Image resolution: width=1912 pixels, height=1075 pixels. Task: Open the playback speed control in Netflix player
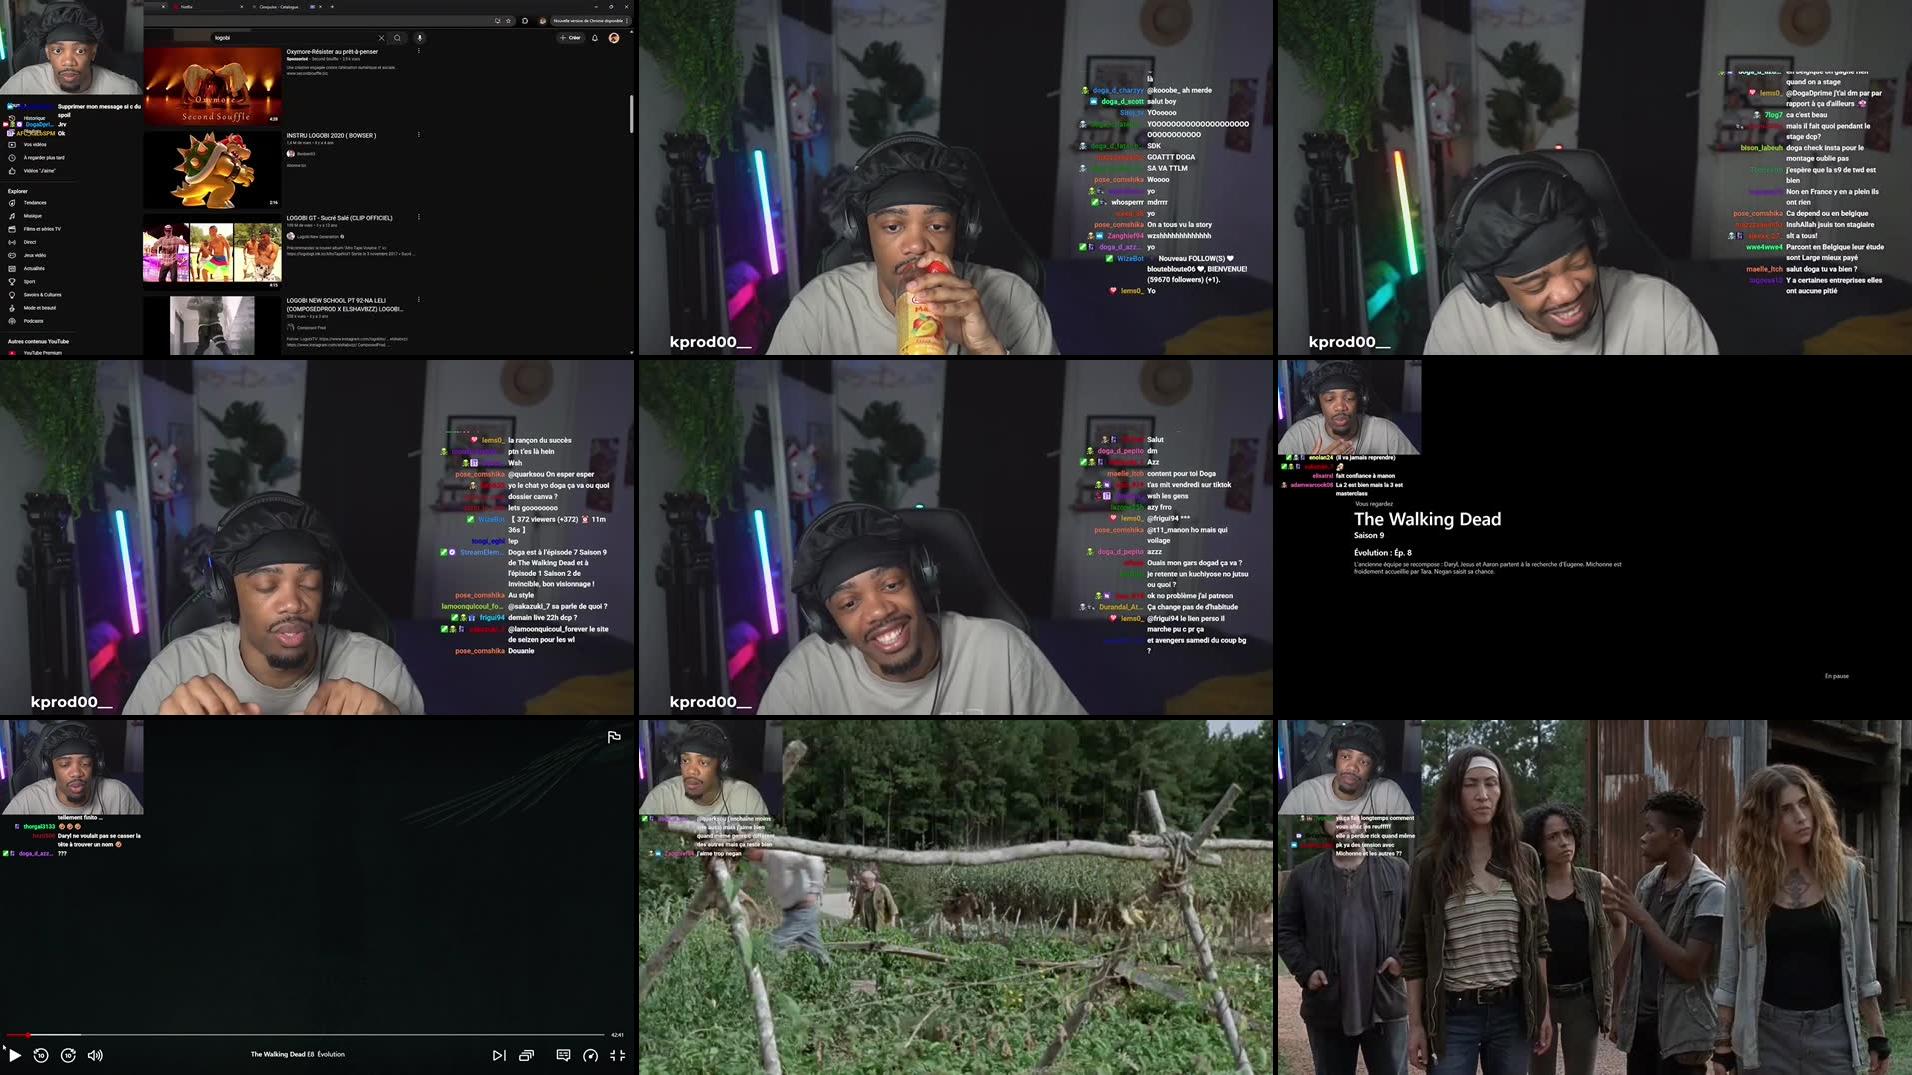pos(590,1055)
